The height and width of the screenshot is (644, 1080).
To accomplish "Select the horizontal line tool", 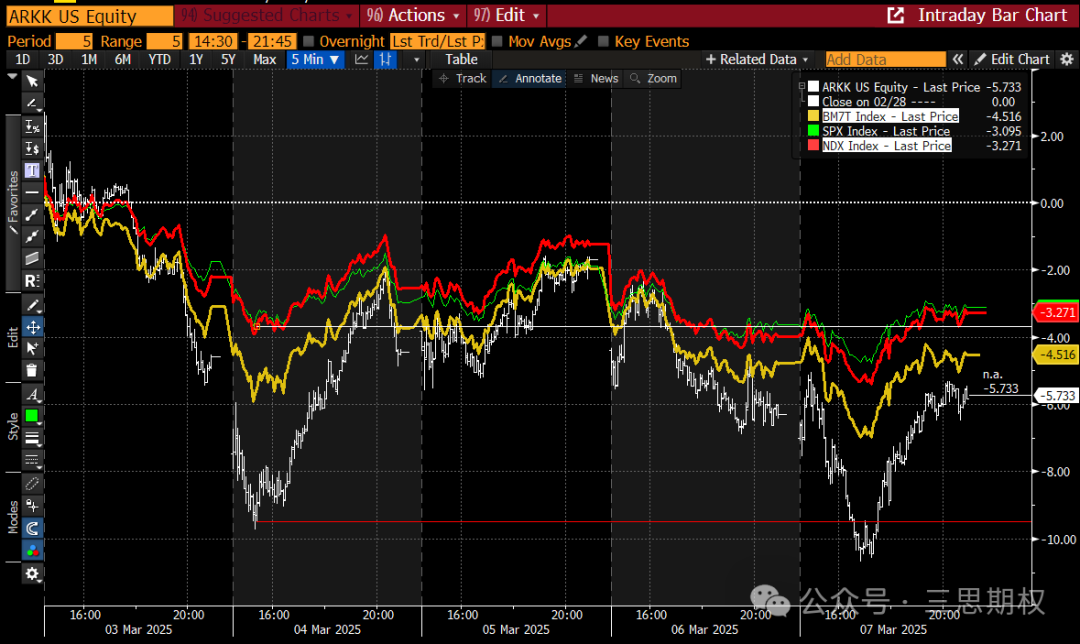I will [32, 192].
